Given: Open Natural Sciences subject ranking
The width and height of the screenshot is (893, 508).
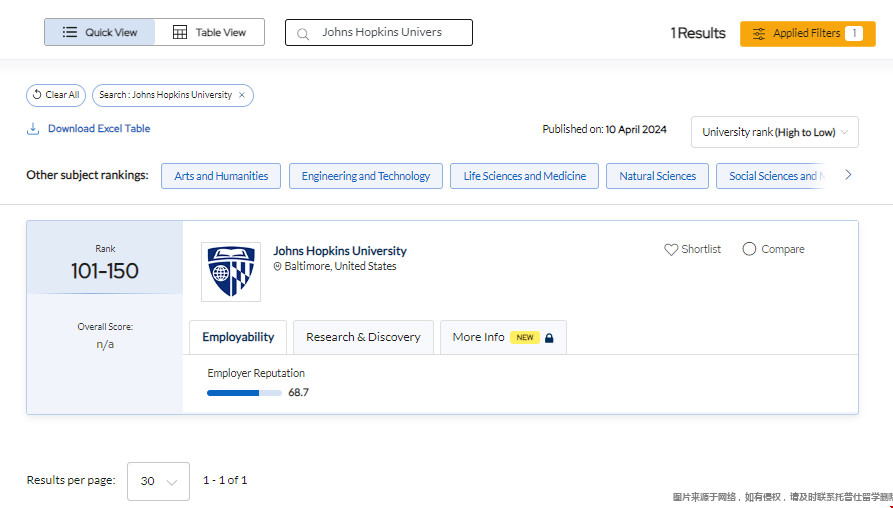Looking at the screenshot, I should pyautogui.click(x=657, y=176).
